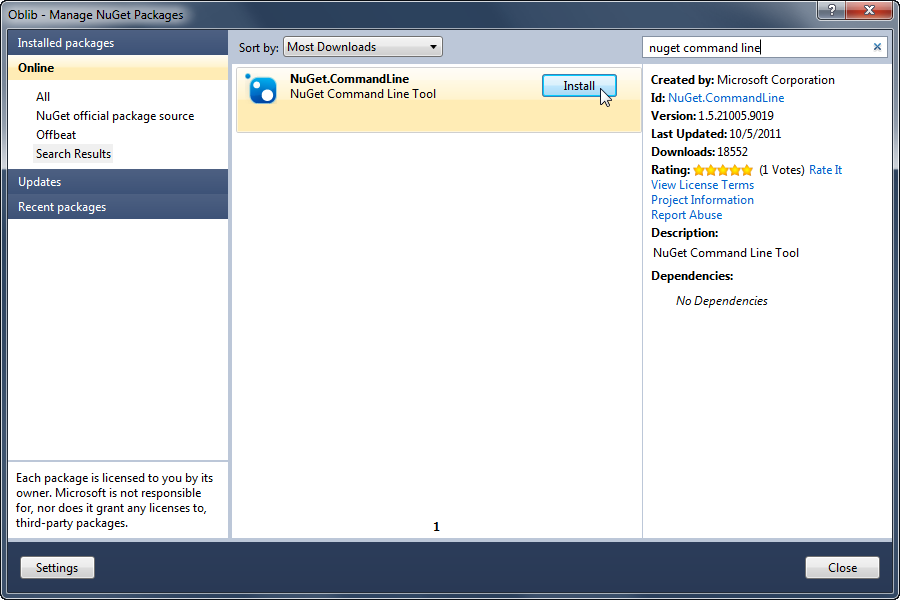The width and height of the screenshot is (900, 600).
Task: Expand the Updates section
Action: [x=118, y=182]
